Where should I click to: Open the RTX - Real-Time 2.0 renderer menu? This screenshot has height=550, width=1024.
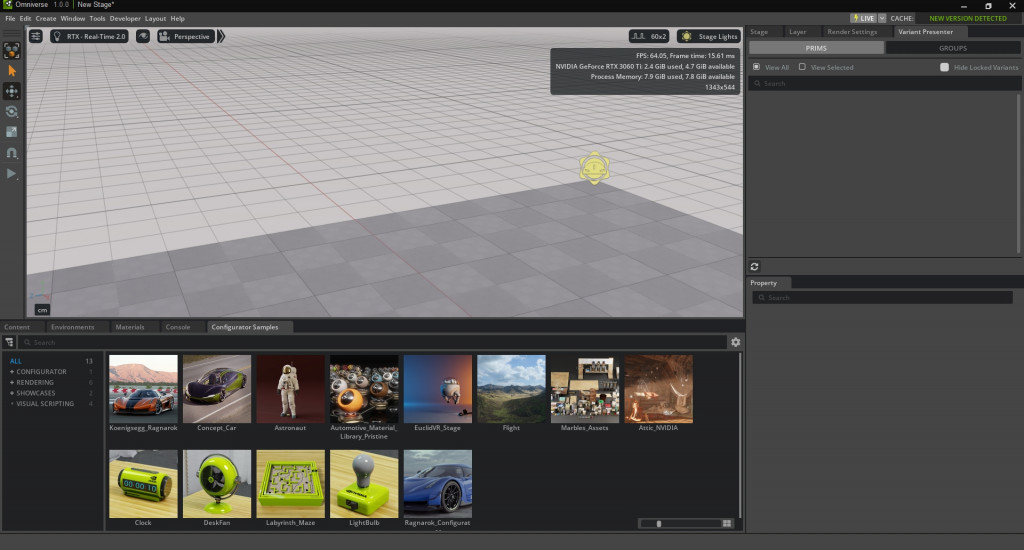(89, 37)
